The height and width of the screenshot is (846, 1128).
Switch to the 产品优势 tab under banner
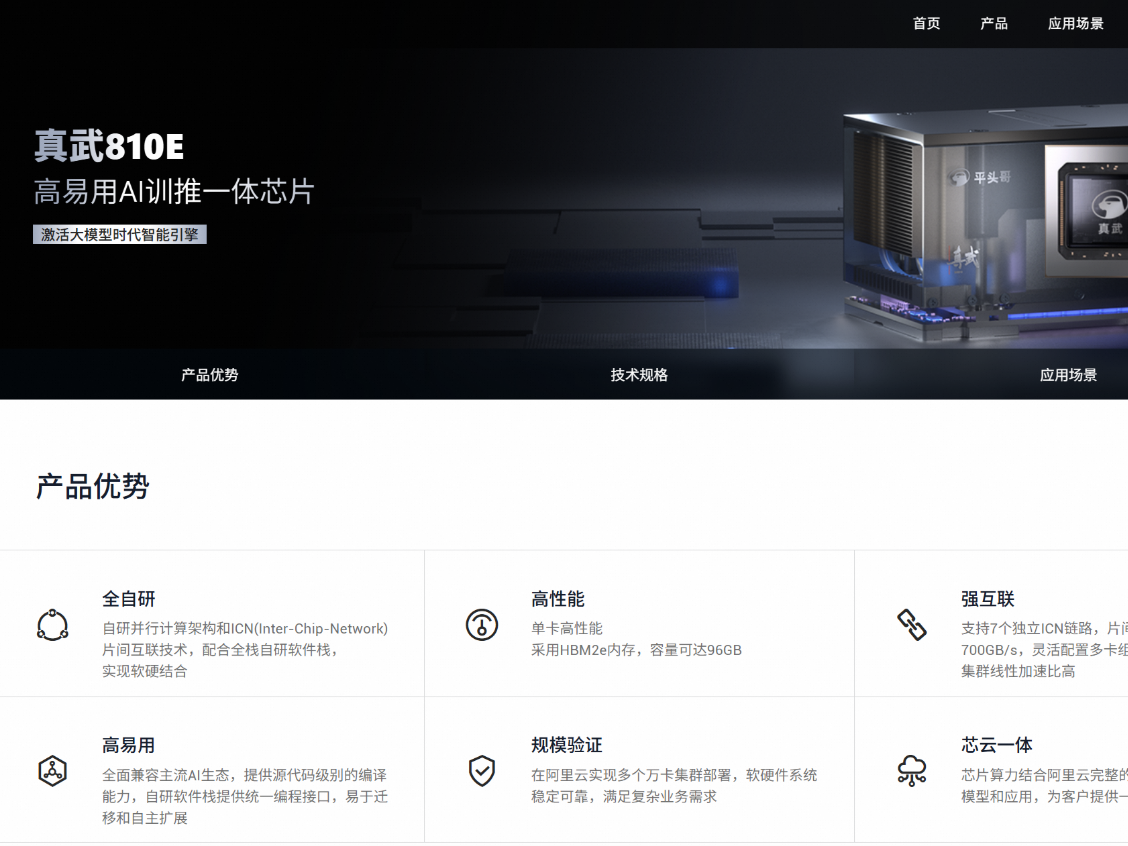210,375
